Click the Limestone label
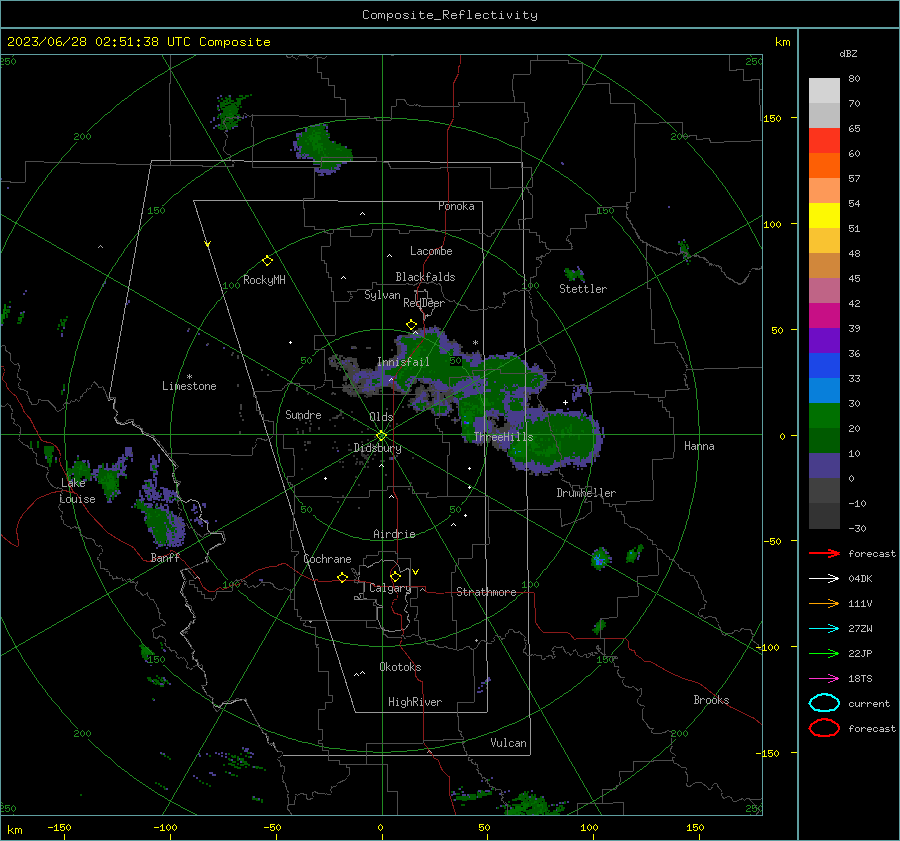The image size is (900, 841). pyautogui.click(x=189, y=386)
